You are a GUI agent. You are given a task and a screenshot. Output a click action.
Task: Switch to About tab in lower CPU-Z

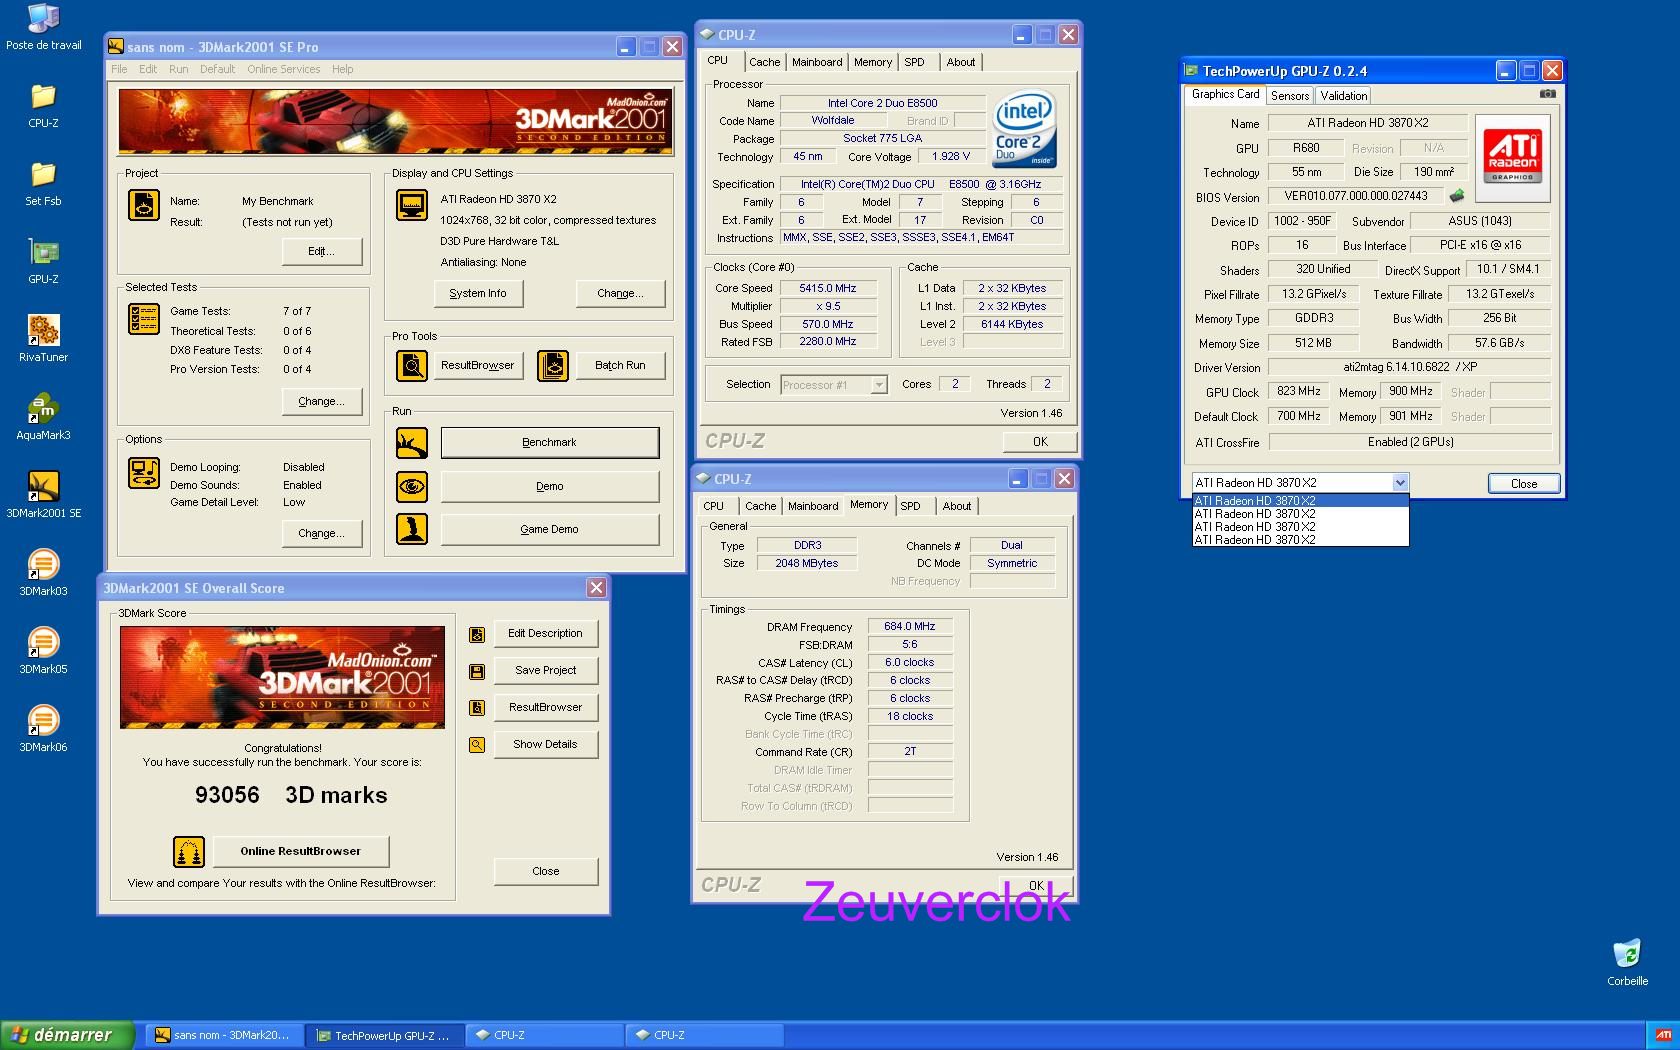pyautogui.click(x=957, y=506)
